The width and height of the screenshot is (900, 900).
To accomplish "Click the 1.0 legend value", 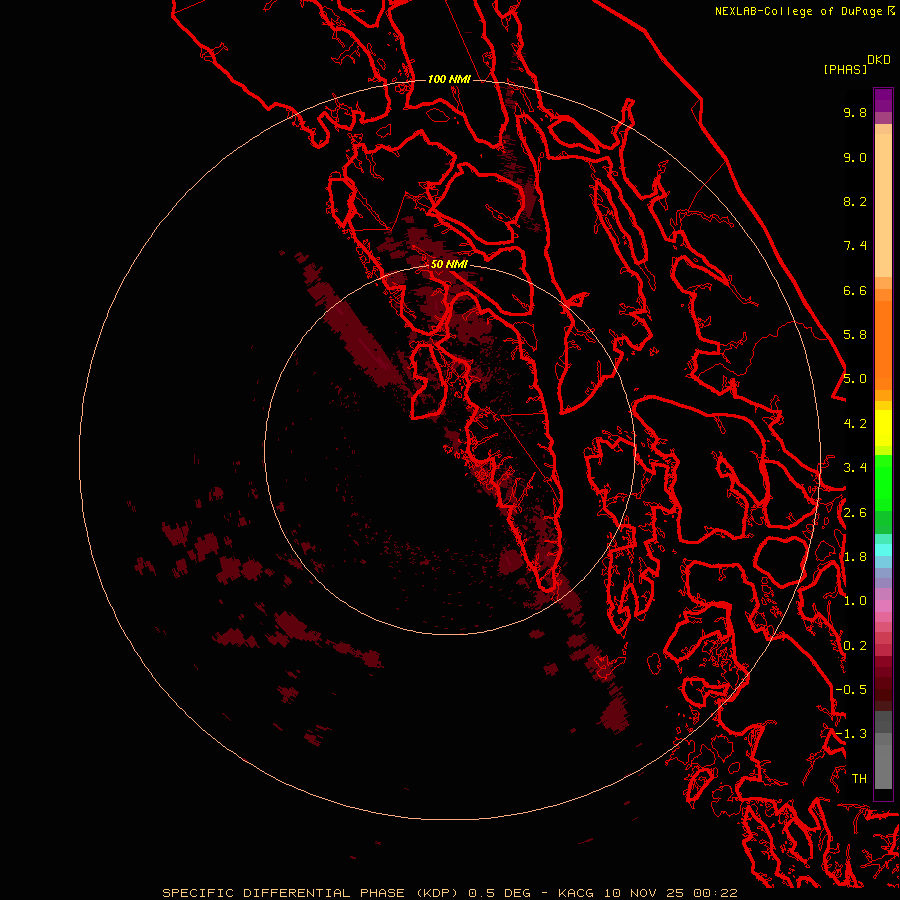I will 855,601.
